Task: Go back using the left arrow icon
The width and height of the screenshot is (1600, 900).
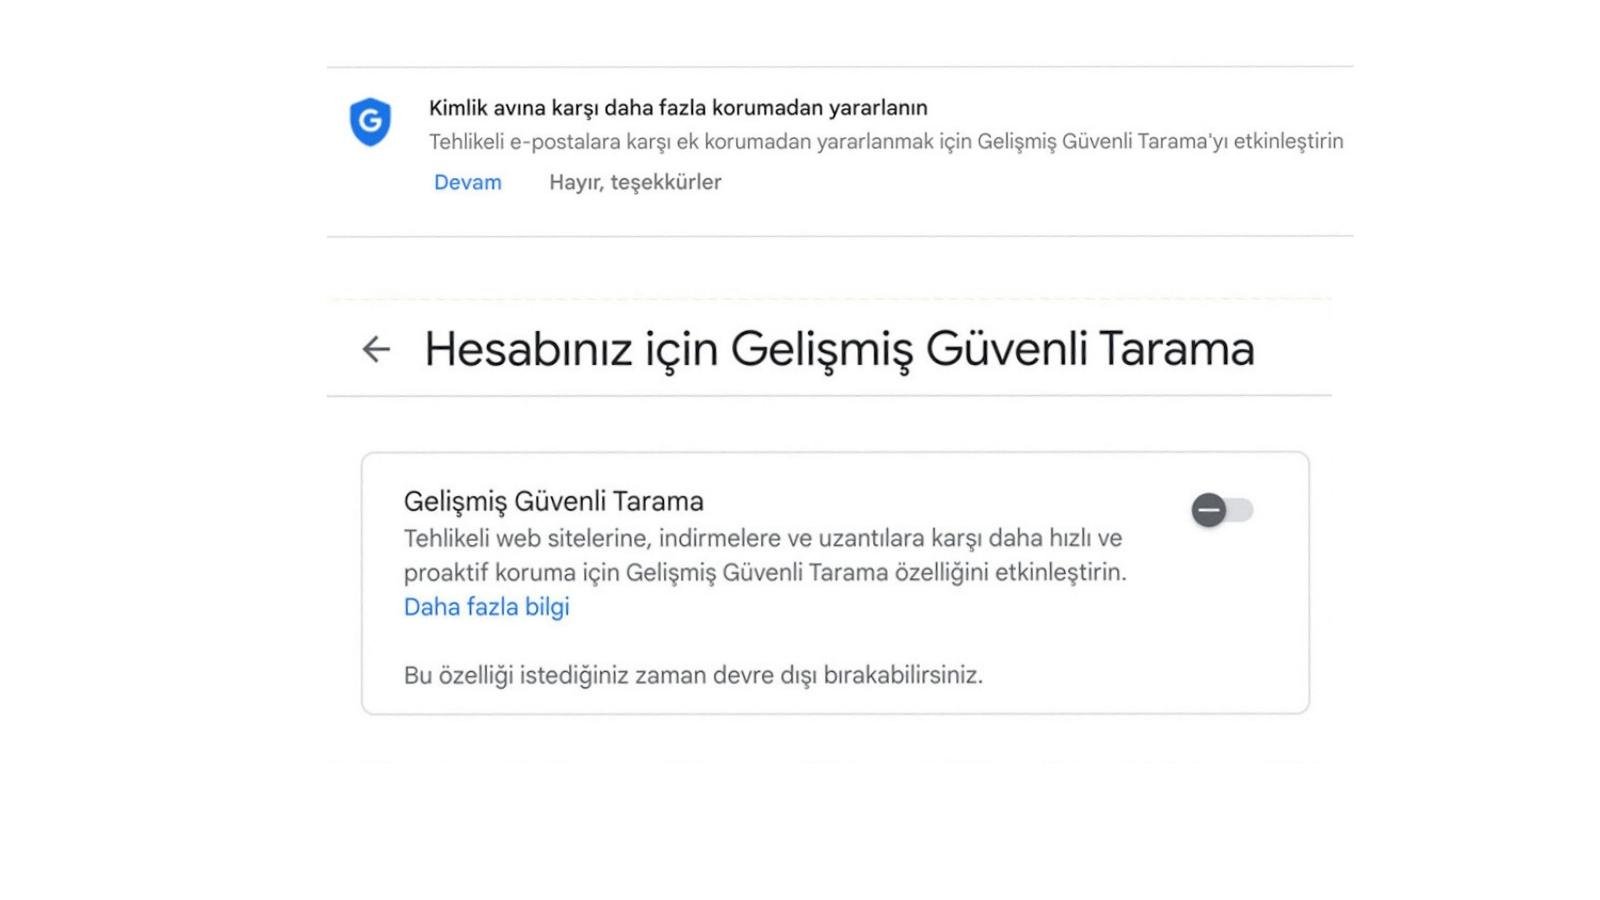Action: [x=376, y=349]
